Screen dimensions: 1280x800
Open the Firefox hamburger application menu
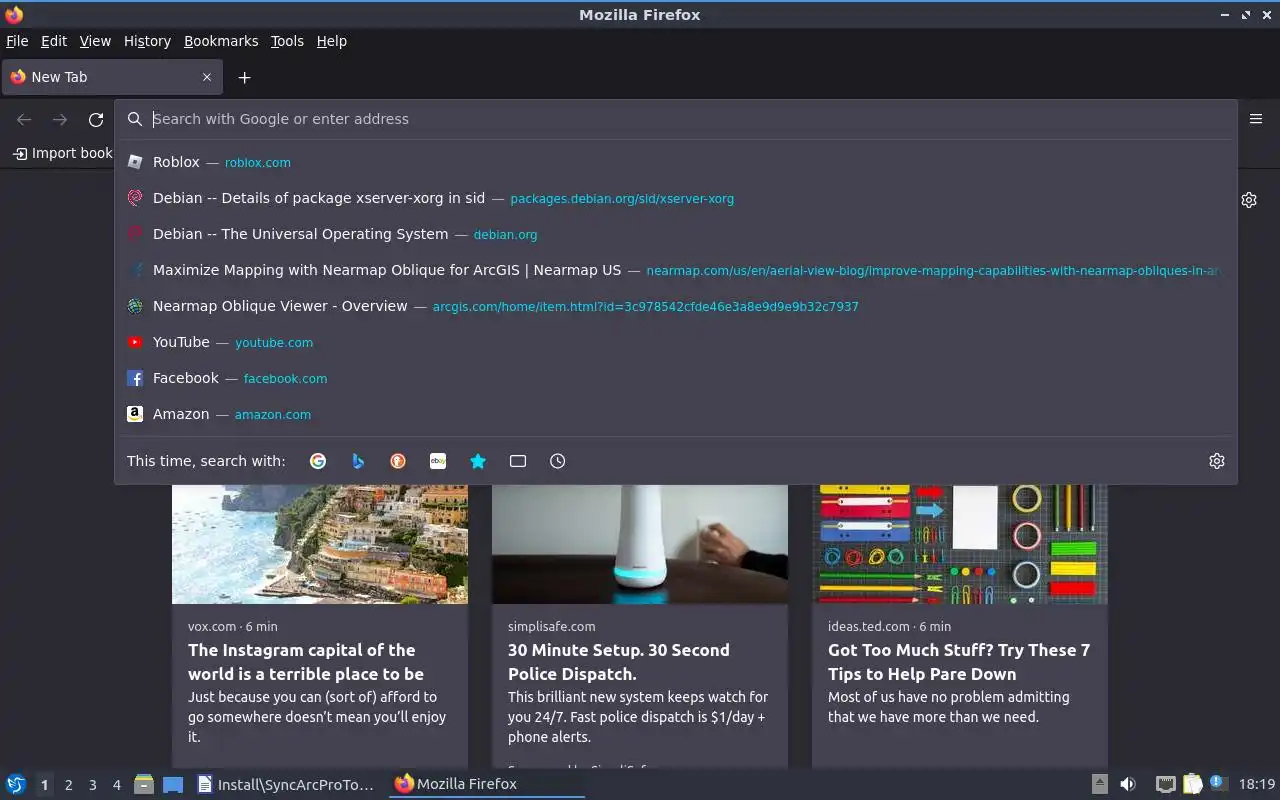[1256, 119]
